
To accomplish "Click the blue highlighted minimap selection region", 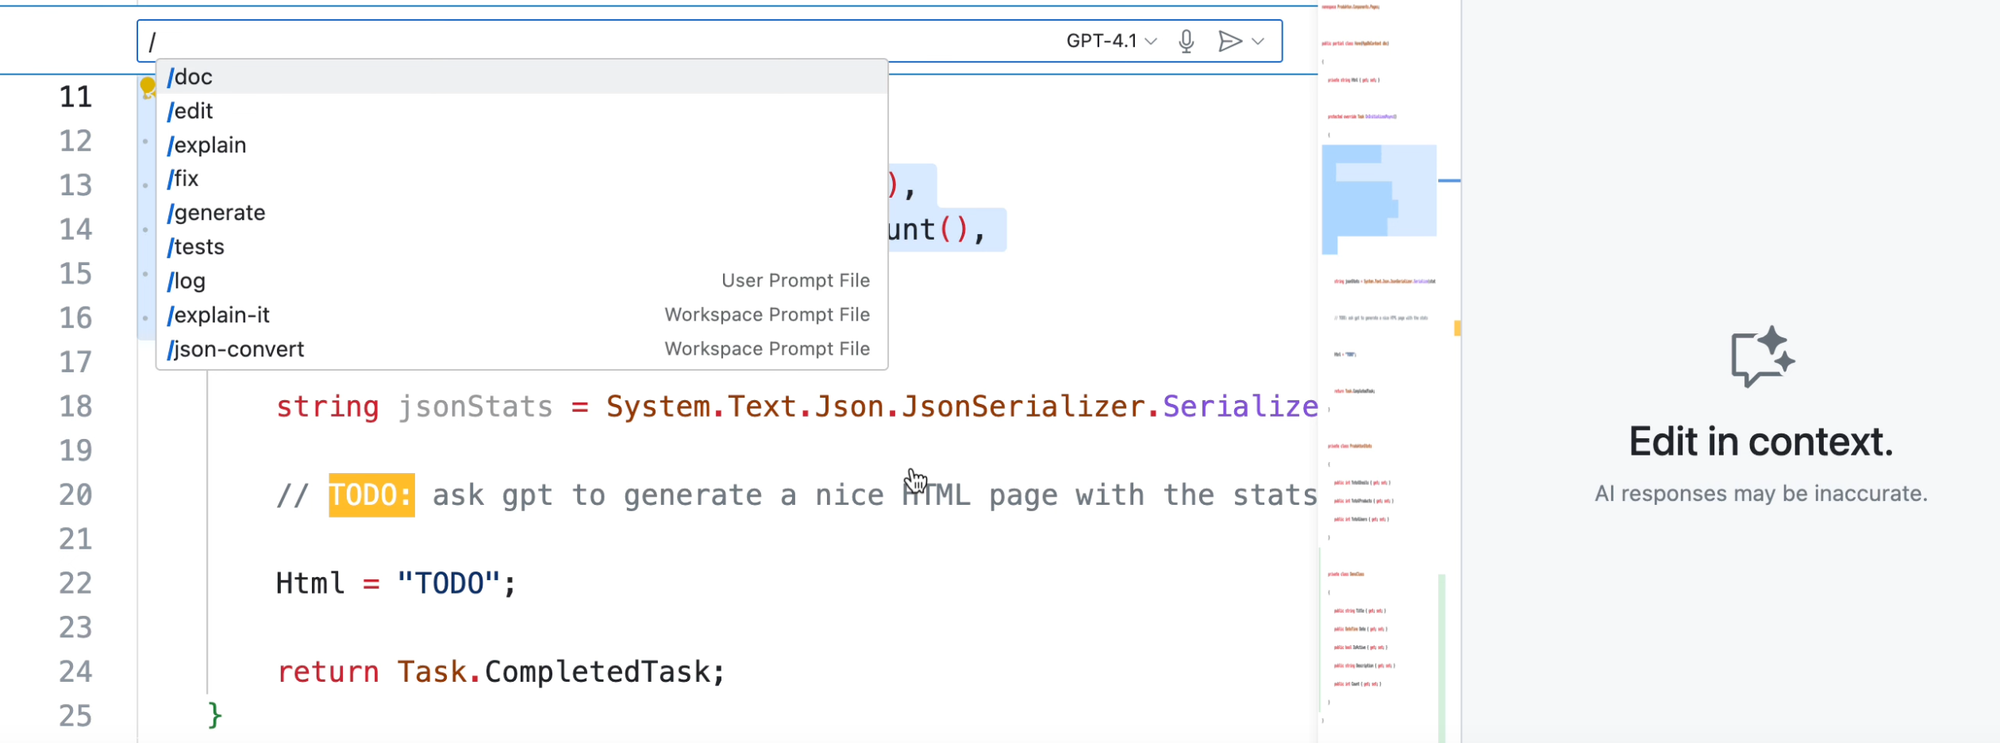I will point(1378,195).
